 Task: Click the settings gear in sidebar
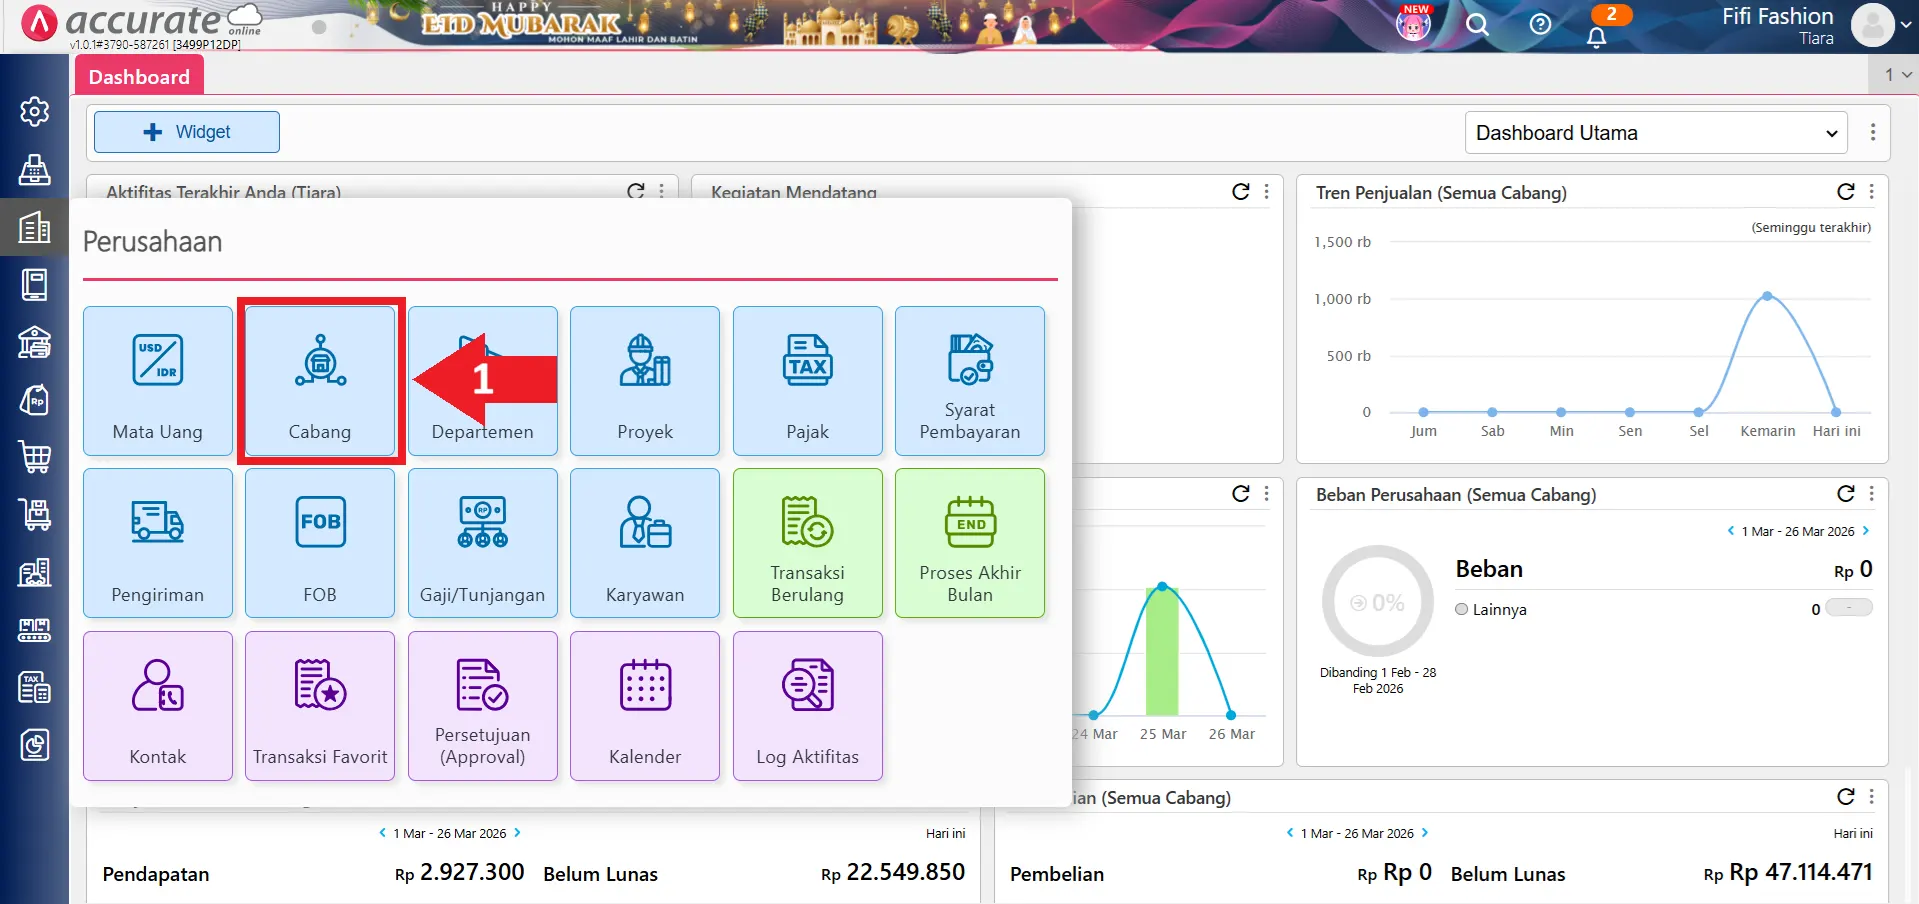click(35, 111)
